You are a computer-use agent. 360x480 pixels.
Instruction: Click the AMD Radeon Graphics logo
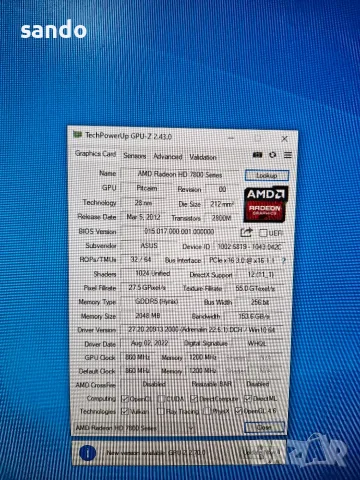tap(266, 204)
